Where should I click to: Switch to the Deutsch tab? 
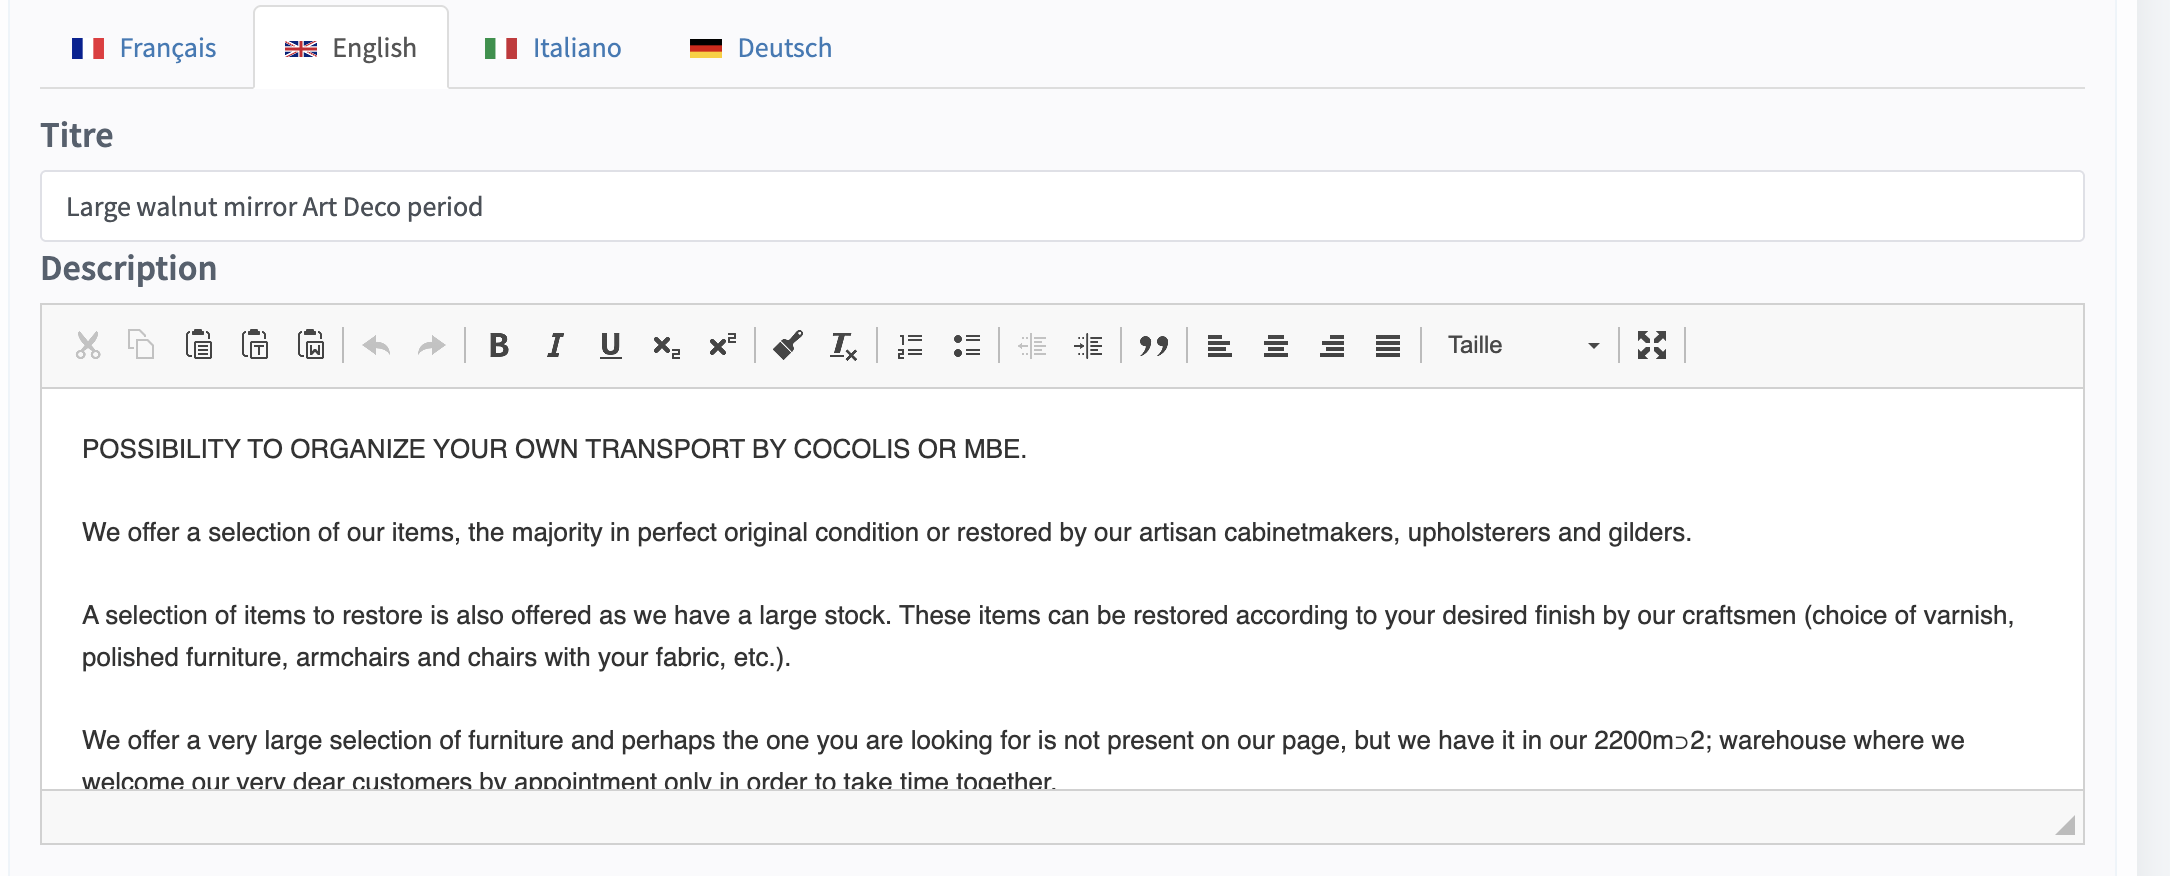tap(761, 48)
